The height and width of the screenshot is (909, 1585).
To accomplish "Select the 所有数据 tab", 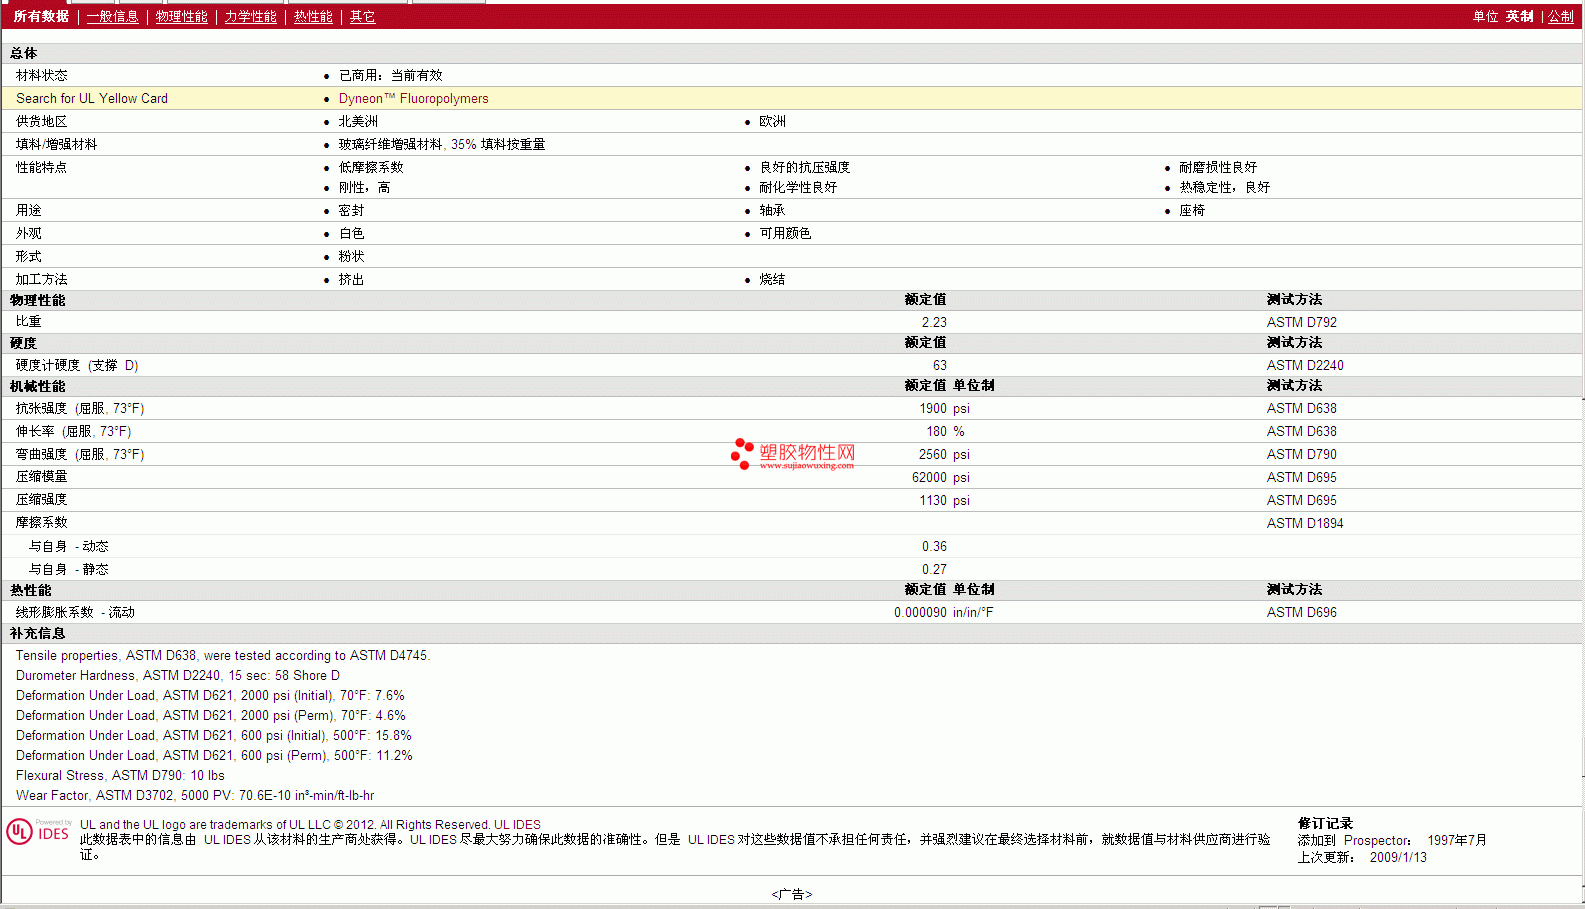I will click(41, 17).
